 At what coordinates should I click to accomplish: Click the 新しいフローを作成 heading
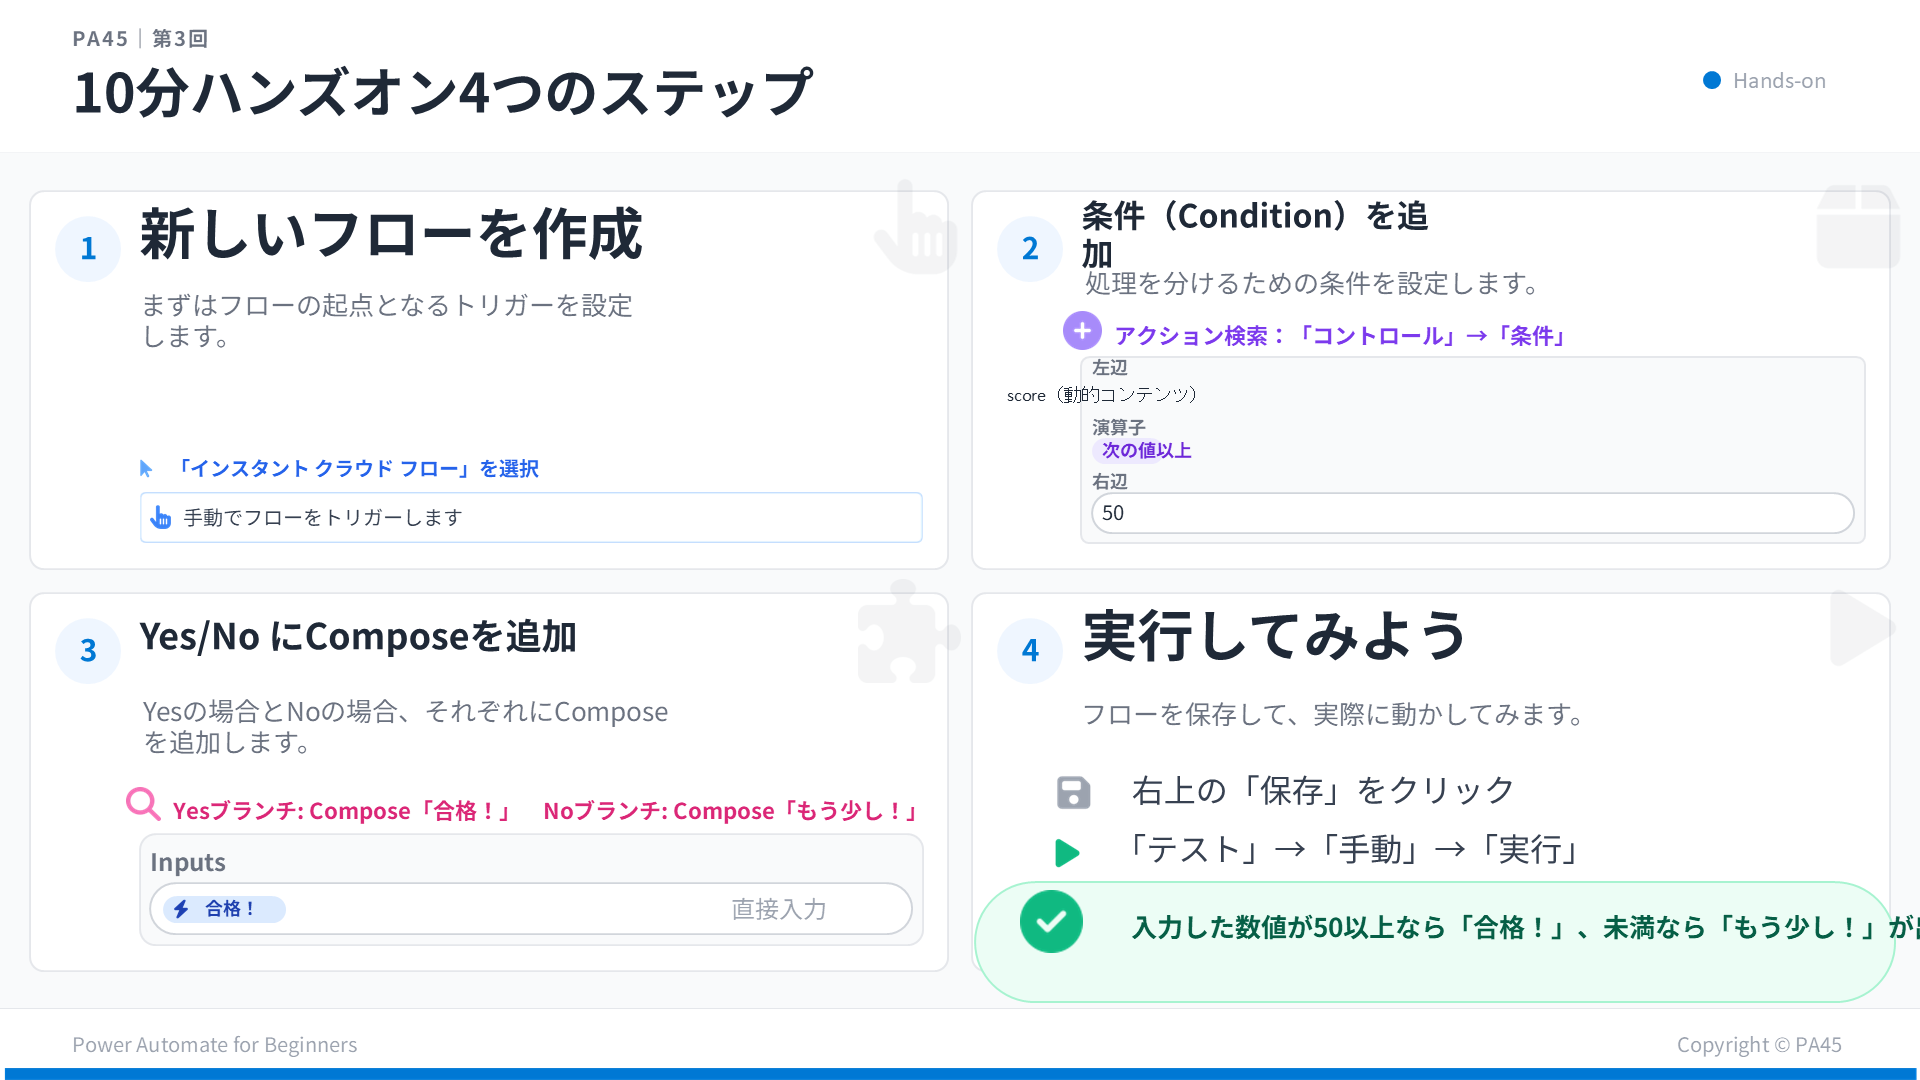391,235
